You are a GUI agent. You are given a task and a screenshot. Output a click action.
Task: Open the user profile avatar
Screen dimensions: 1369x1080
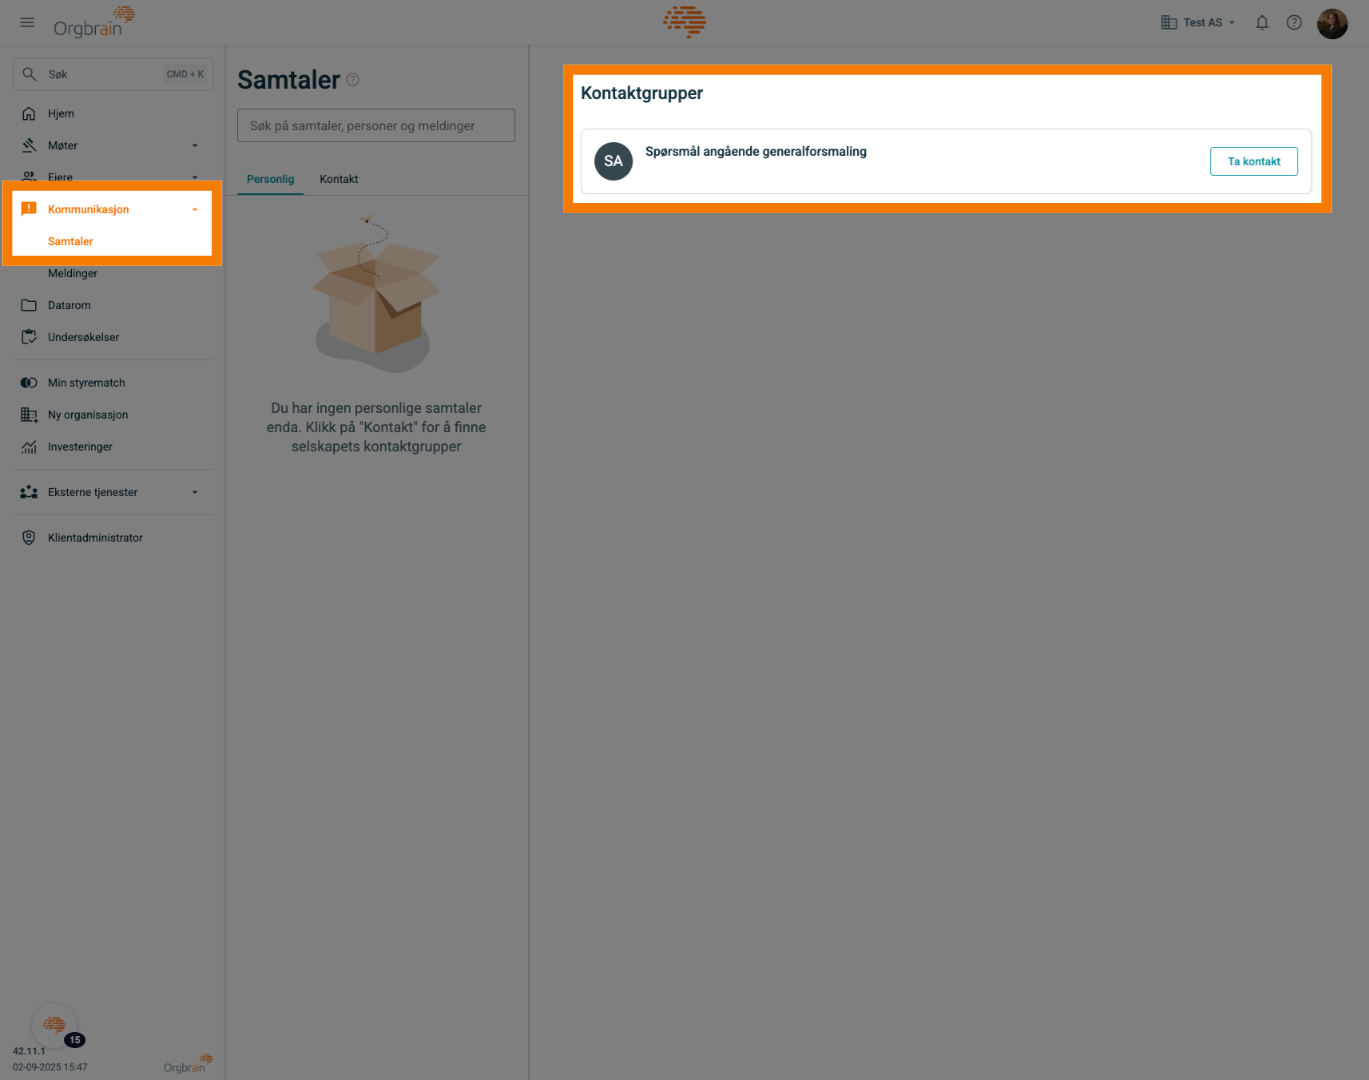(1332, 23)
